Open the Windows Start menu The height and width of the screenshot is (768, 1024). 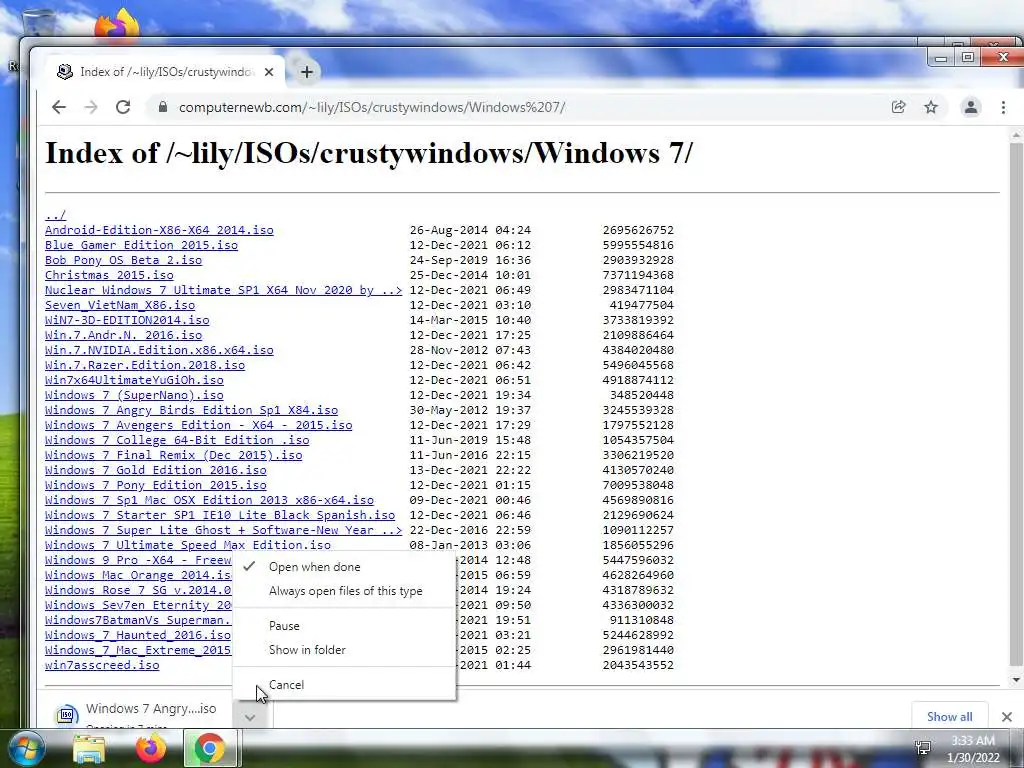tap(25, 748)
